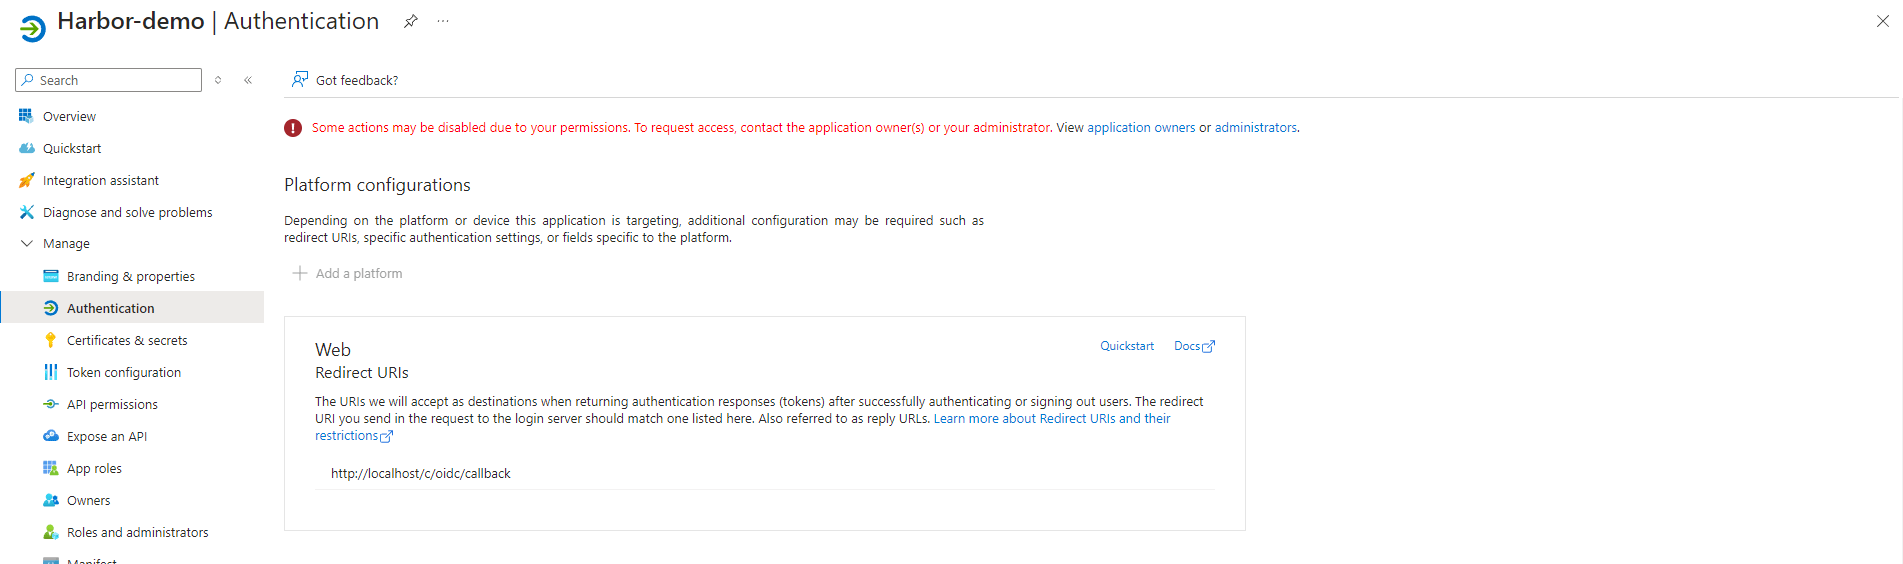Image resolution: width=1903 pixels, height=564 pixels.
Task: Click the Platform configurations heading
Action: (x=377, y=185)
